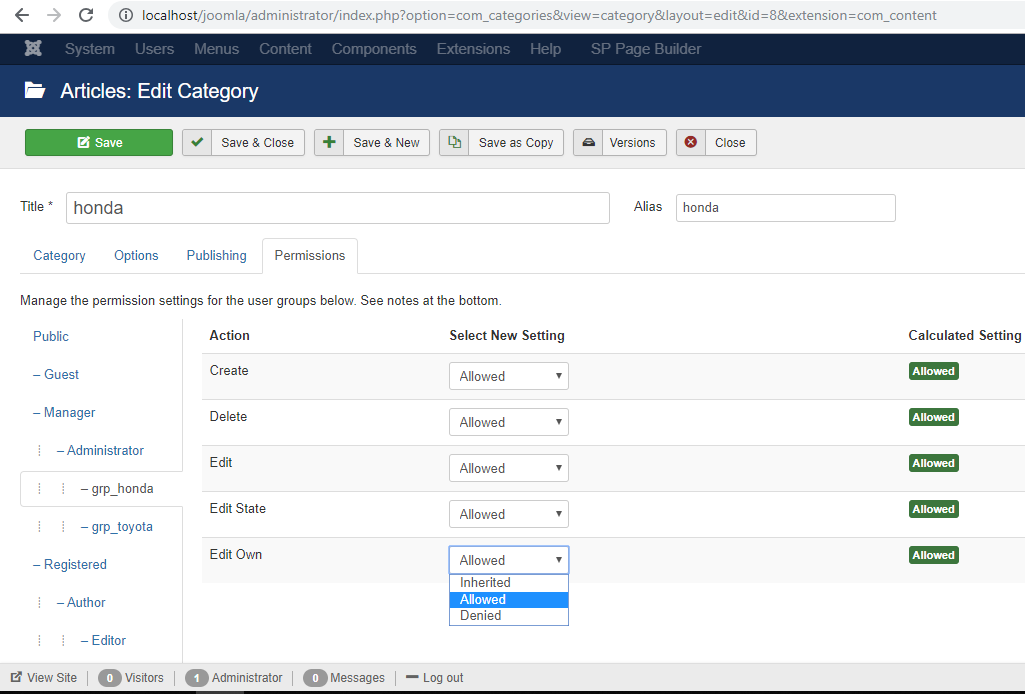Click the browser reload icon
Image resolution: width=1025 pixels, height=694 pixels.
pos(86,15)
